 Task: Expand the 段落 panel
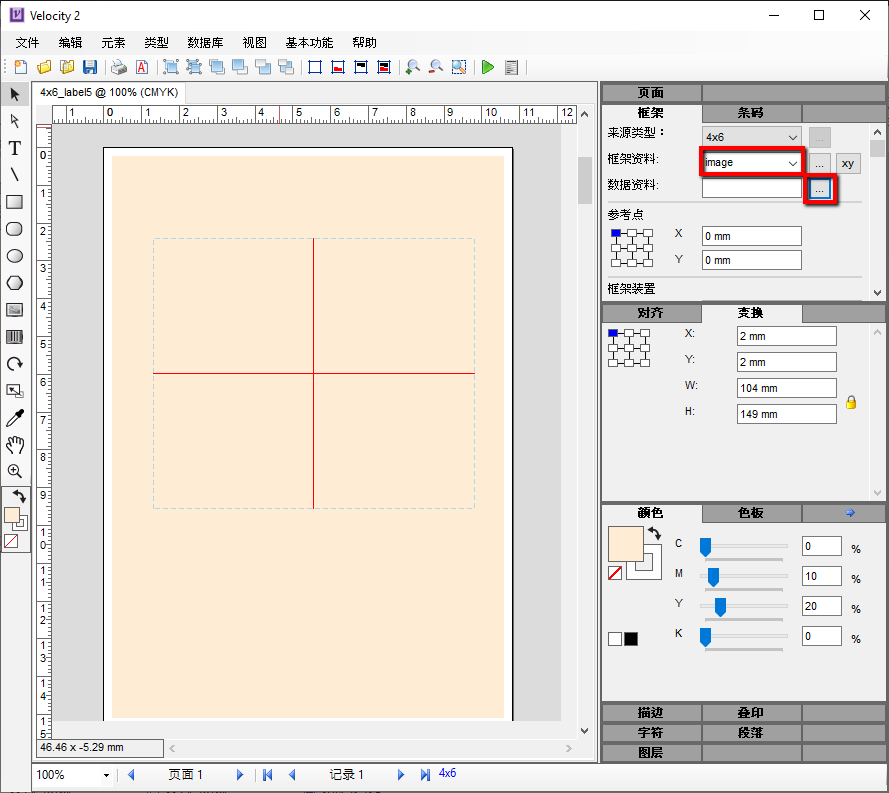[x=751, y=733]
